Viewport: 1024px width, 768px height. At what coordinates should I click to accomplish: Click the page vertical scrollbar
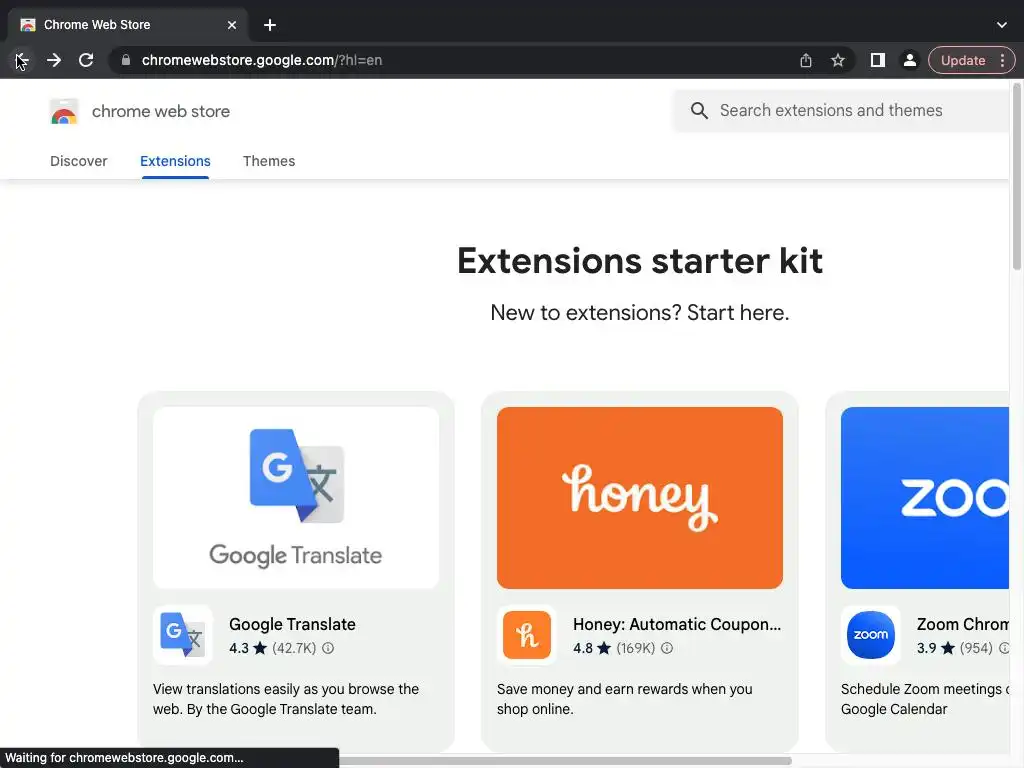1016,176
